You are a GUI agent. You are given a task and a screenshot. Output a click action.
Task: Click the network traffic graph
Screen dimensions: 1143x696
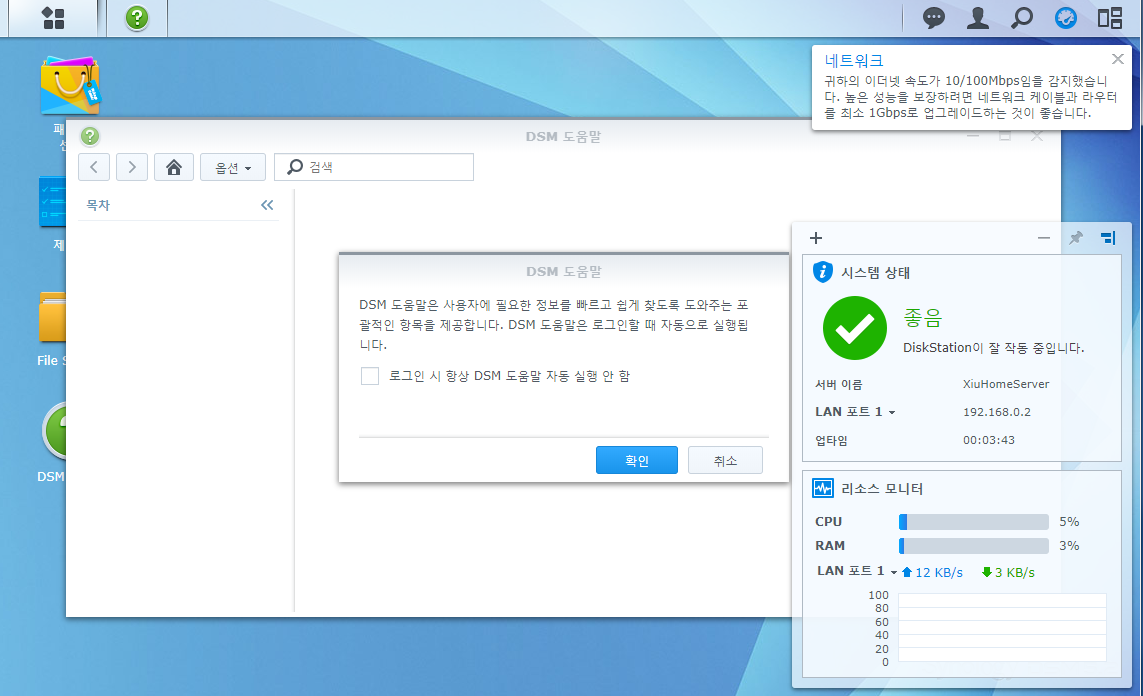point(1002,627)
